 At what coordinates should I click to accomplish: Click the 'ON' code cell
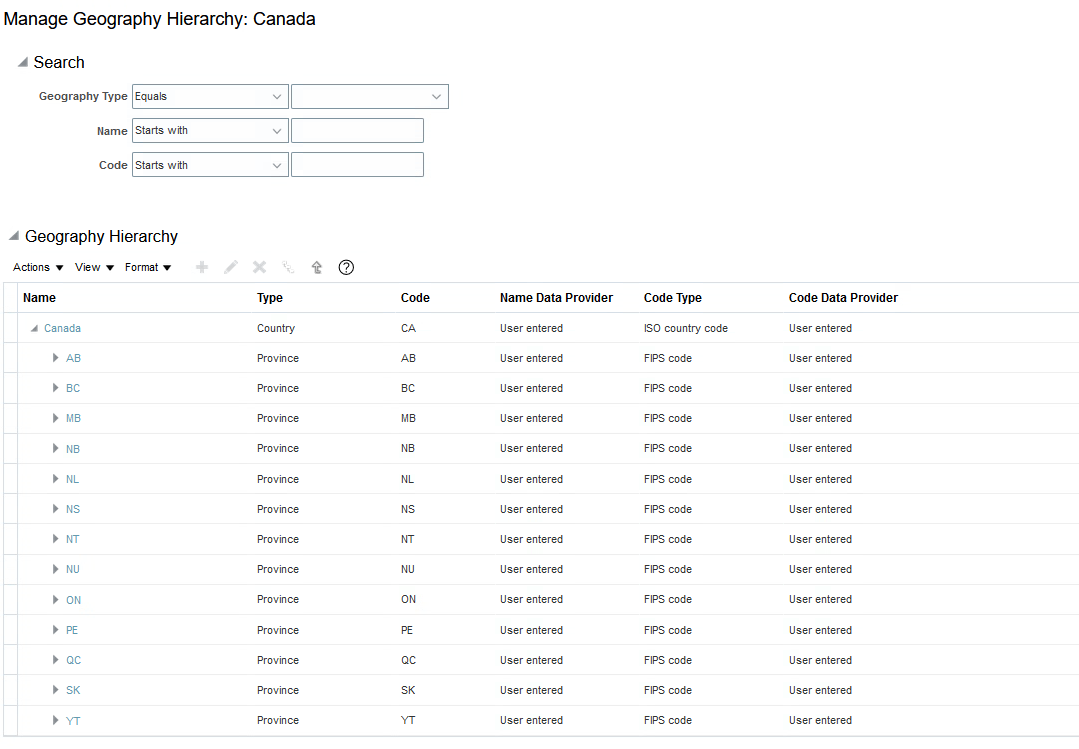click(x=408, y=600)
